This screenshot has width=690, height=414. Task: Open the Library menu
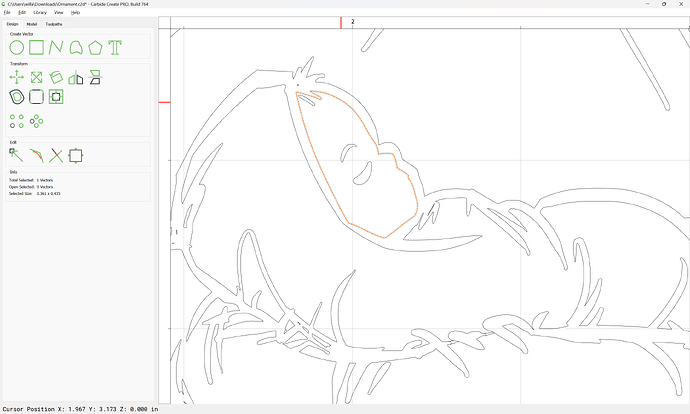[x=40, y=12]
